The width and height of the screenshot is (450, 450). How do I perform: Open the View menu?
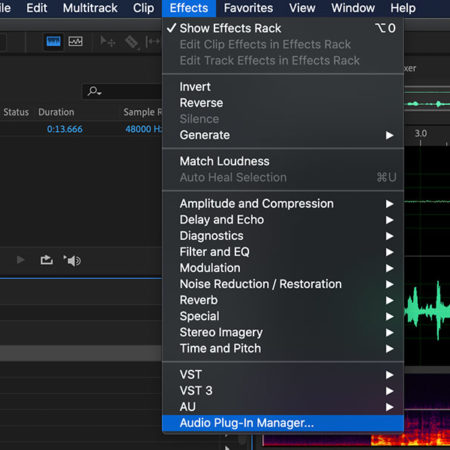pos(302,8)
